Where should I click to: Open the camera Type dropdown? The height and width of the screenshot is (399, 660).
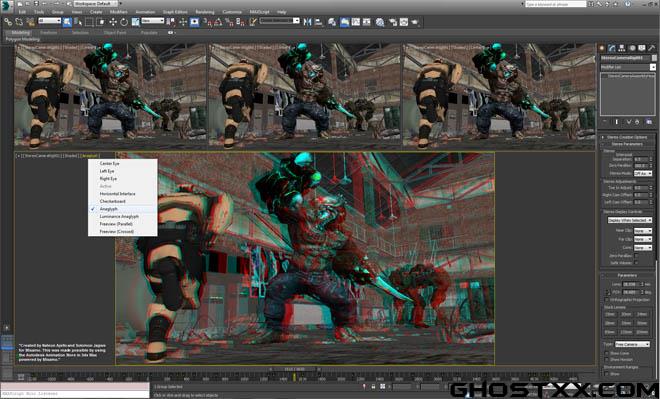coord(633,344)
